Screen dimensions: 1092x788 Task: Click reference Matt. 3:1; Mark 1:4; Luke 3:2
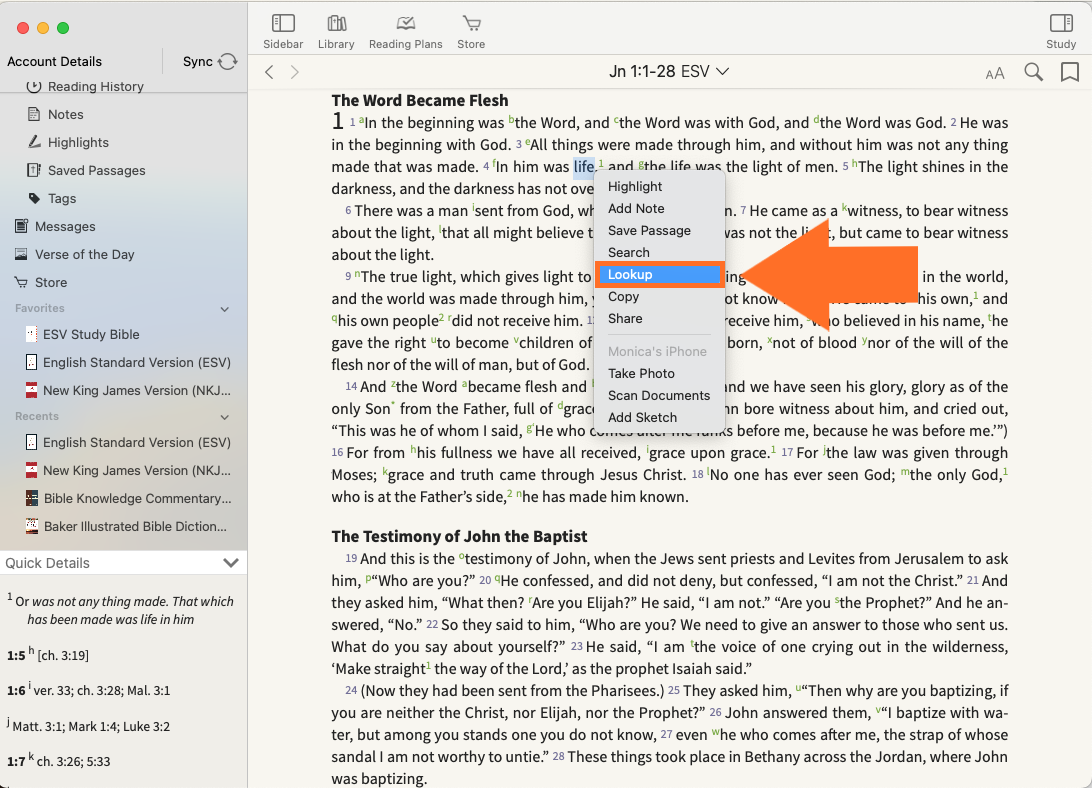(x=91, y=727)
